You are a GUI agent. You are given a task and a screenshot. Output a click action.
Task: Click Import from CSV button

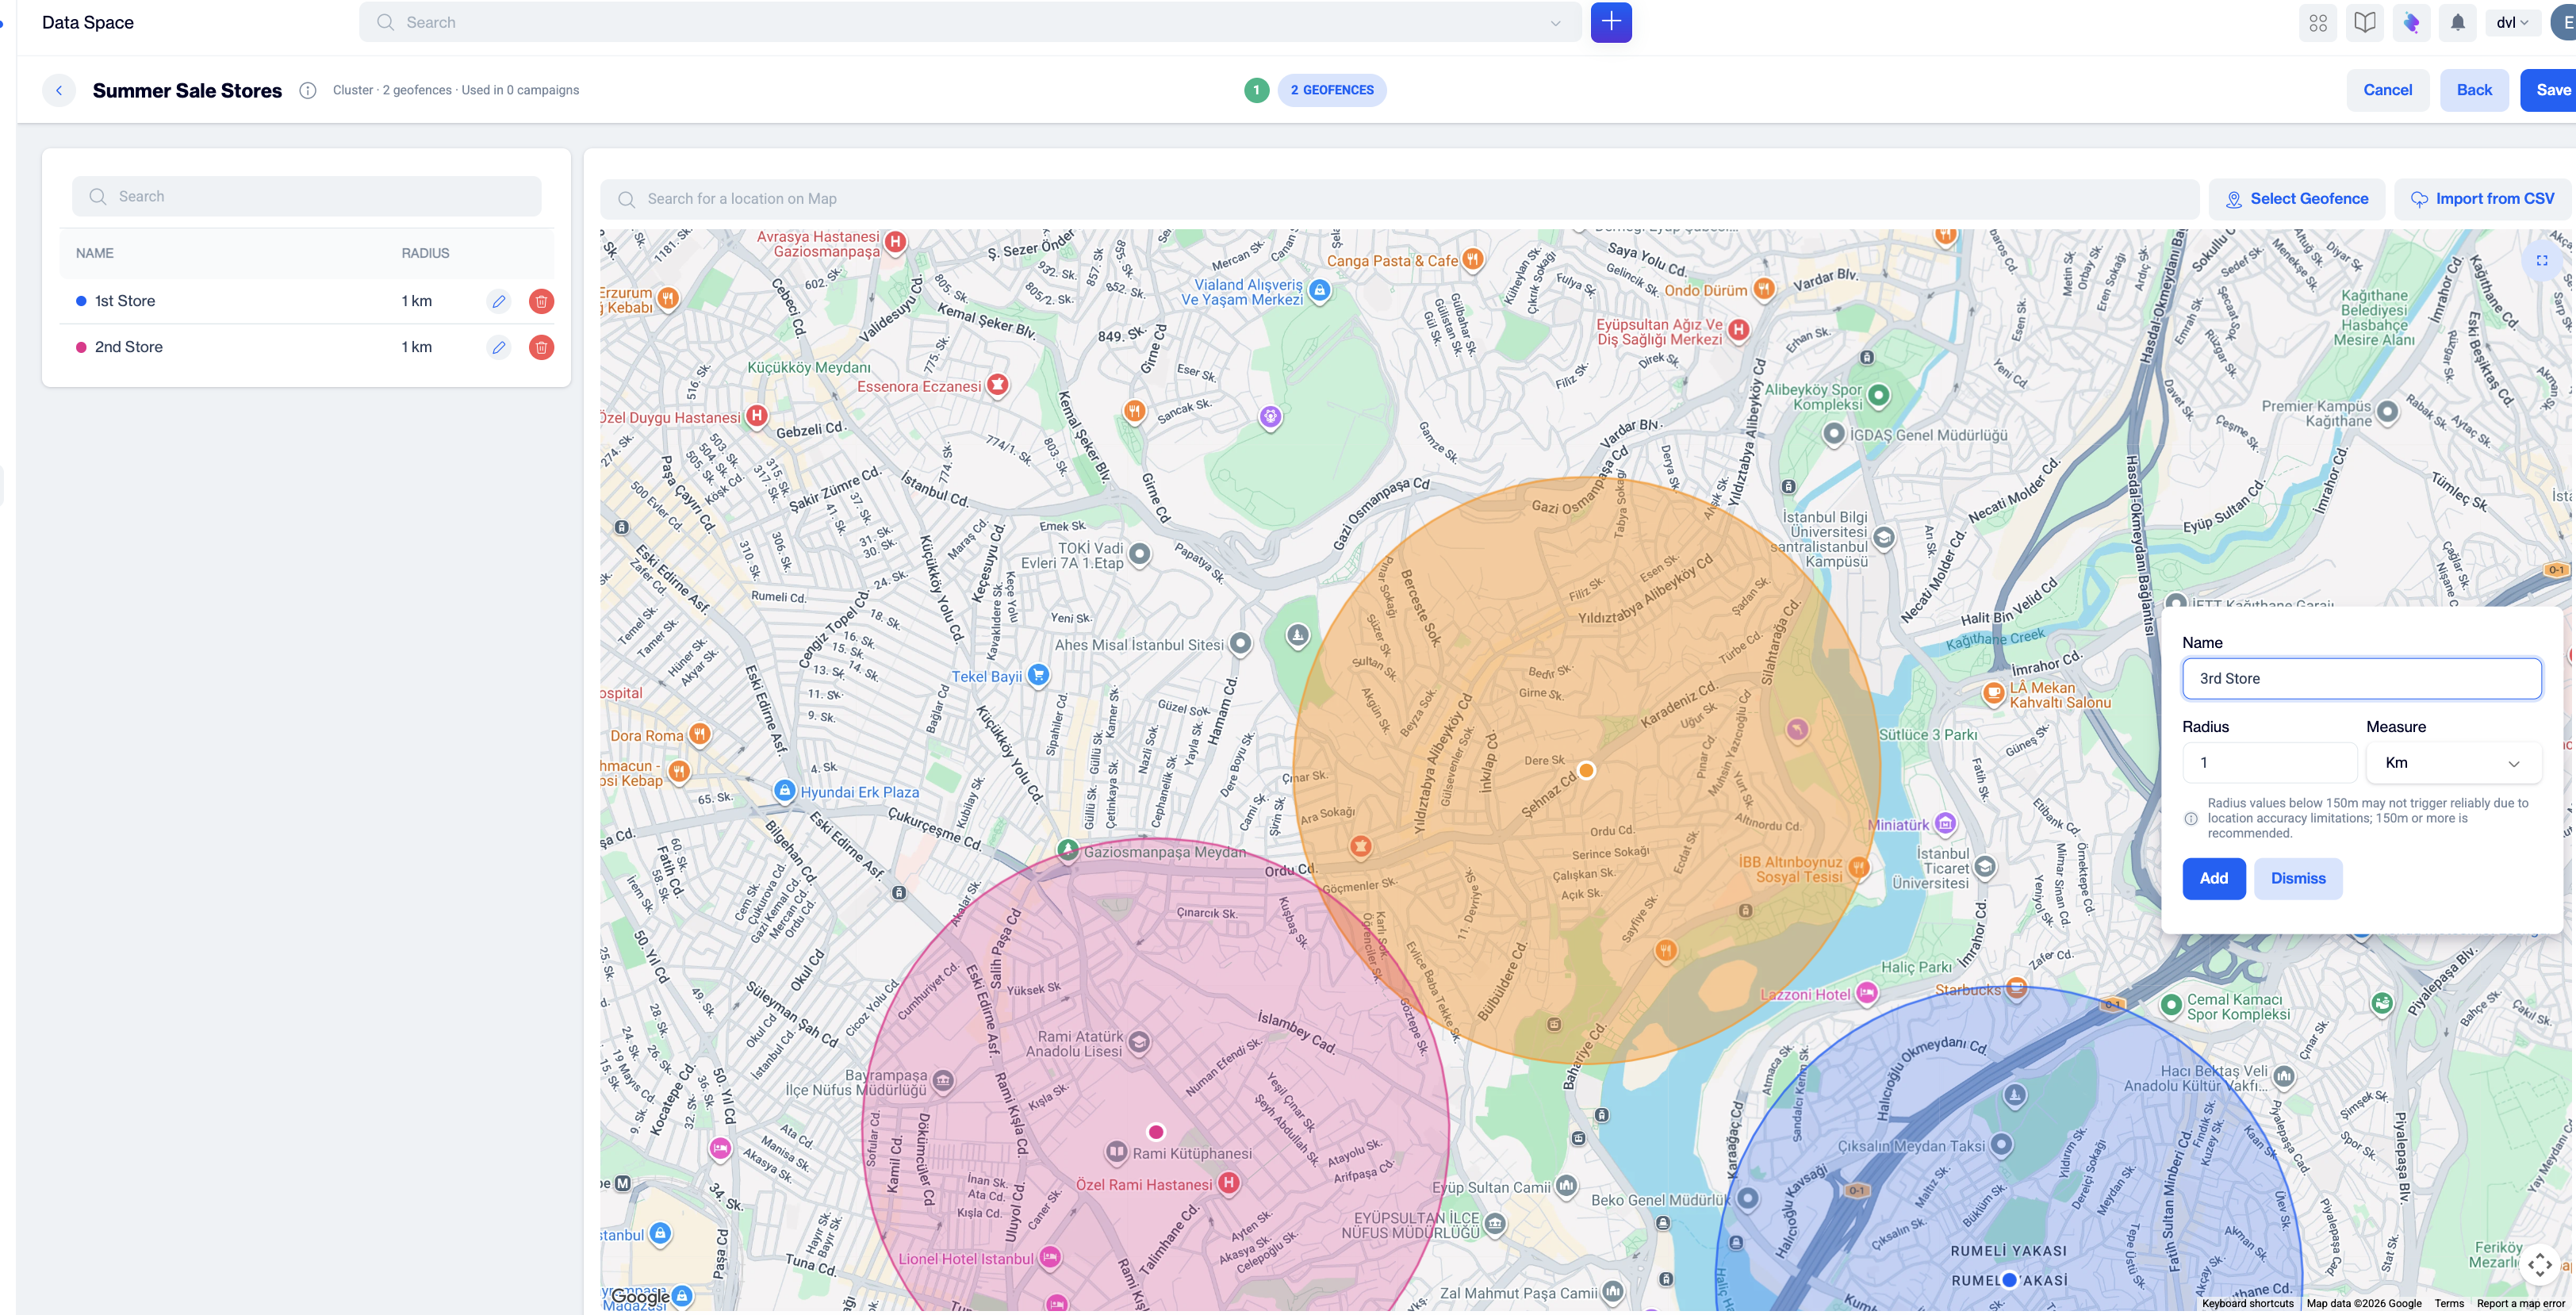(x=2482, y=199)
